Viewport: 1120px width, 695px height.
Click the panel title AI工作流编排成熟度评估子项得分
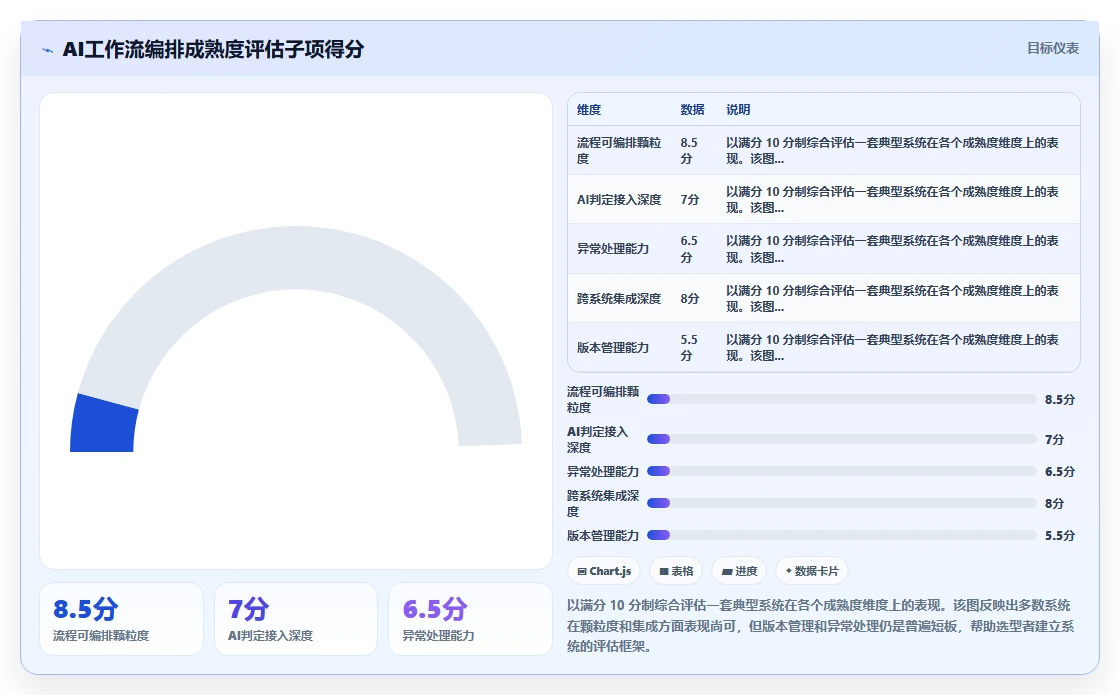214,49
